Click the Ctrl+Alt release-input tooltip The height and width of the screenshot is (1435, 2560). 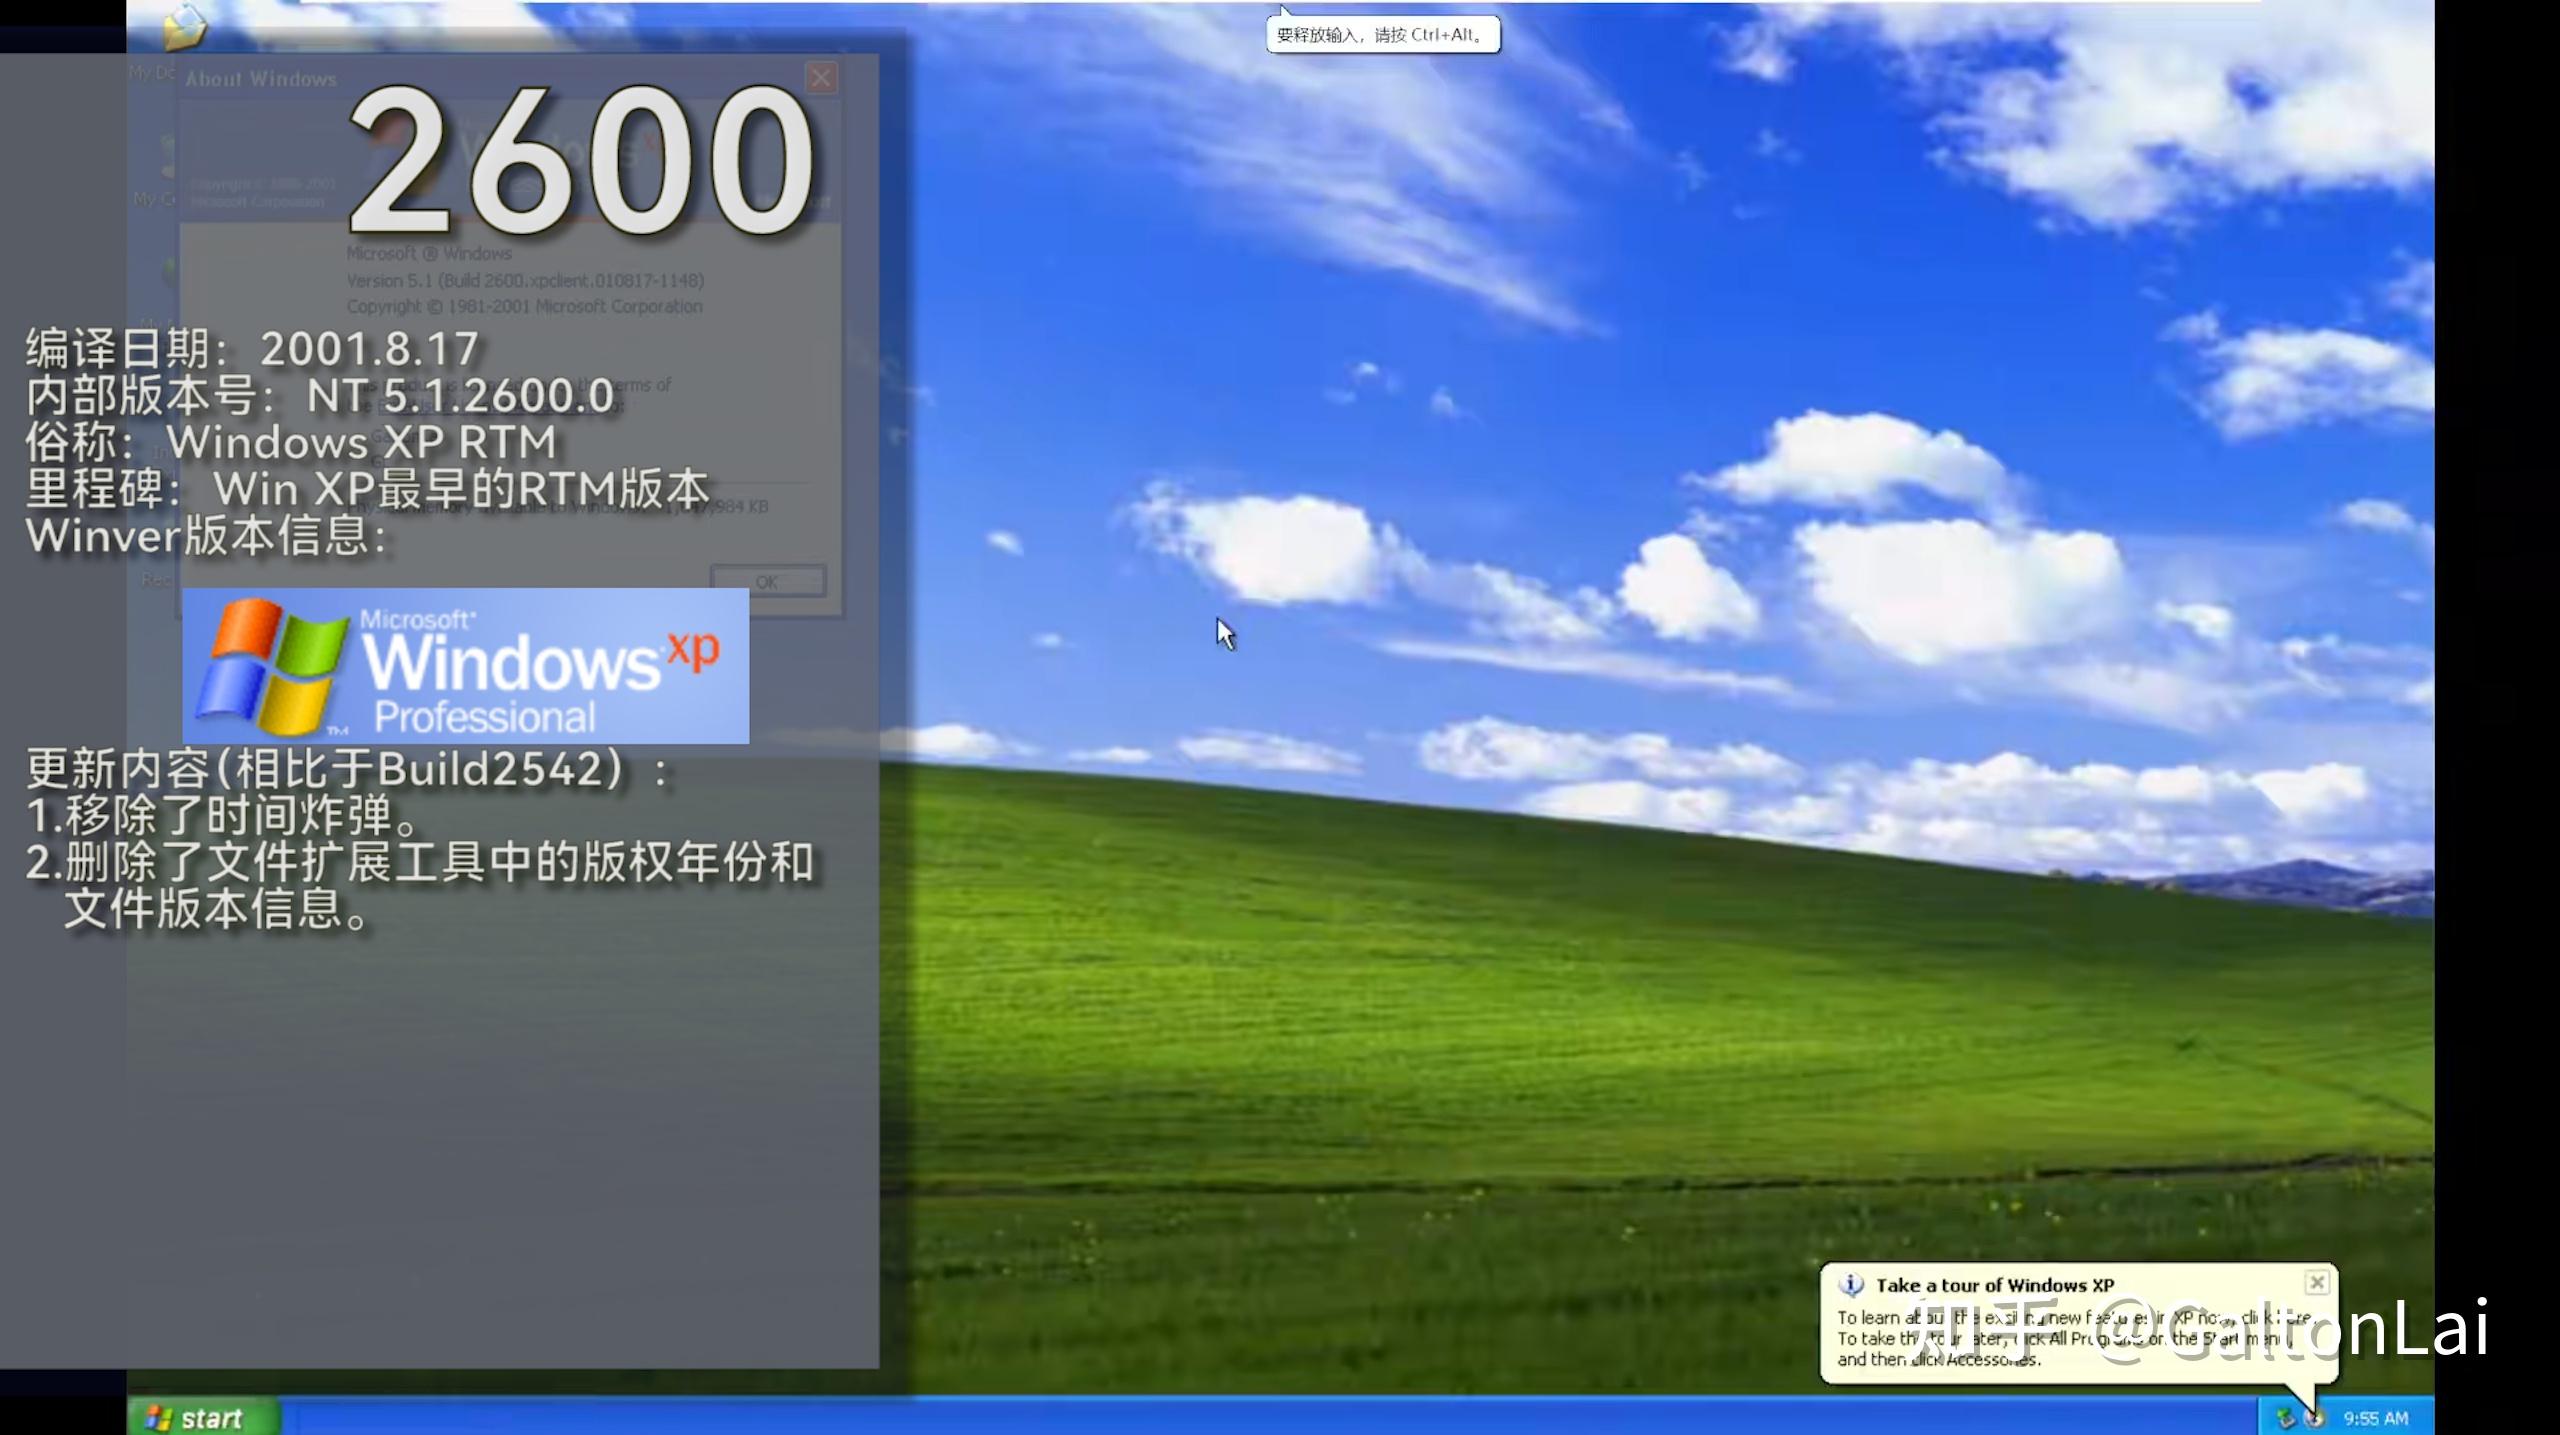[x=1383, y=35]
